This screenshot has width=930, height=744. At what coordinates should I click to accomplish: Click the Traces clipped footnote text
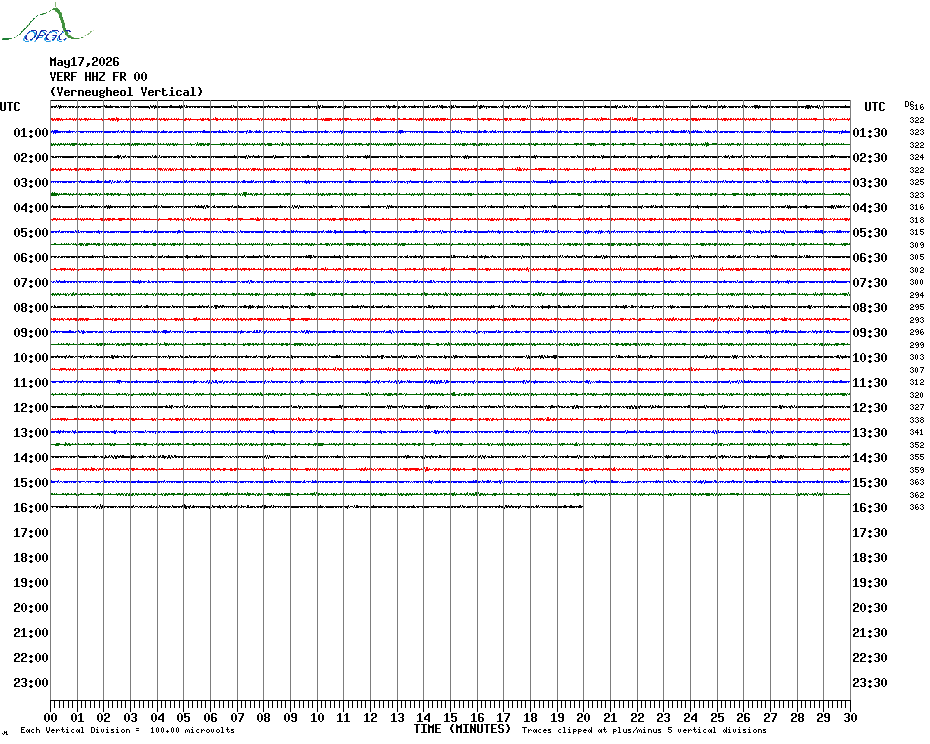click(x=644, y=730)
